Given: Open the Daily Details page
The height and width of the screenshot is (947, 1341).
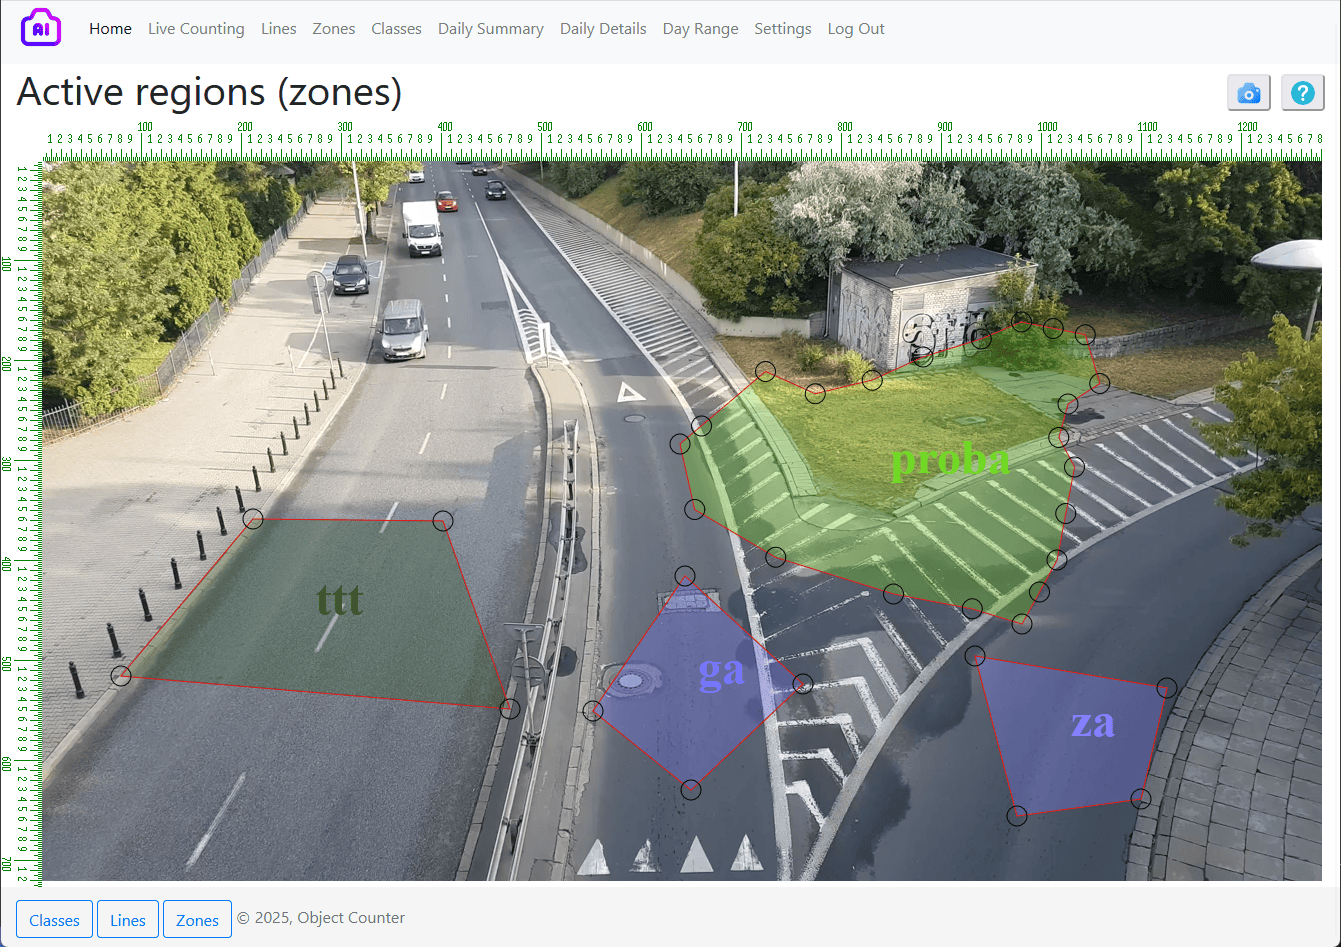Looking at the screenshot, I should pyautogui.click(x=603, y=29).
